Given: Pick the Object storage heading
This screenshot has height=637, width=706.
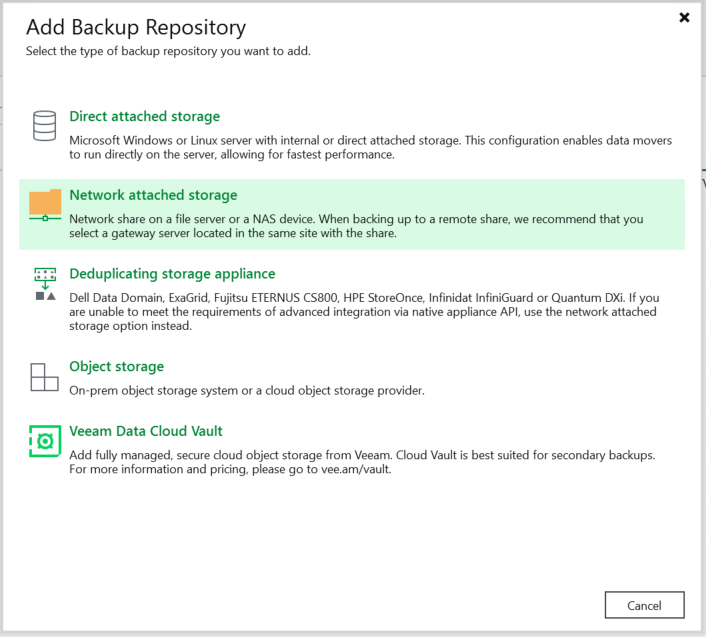Looking at the screenshot, I should pyautogui.click(x=117, y=366).
